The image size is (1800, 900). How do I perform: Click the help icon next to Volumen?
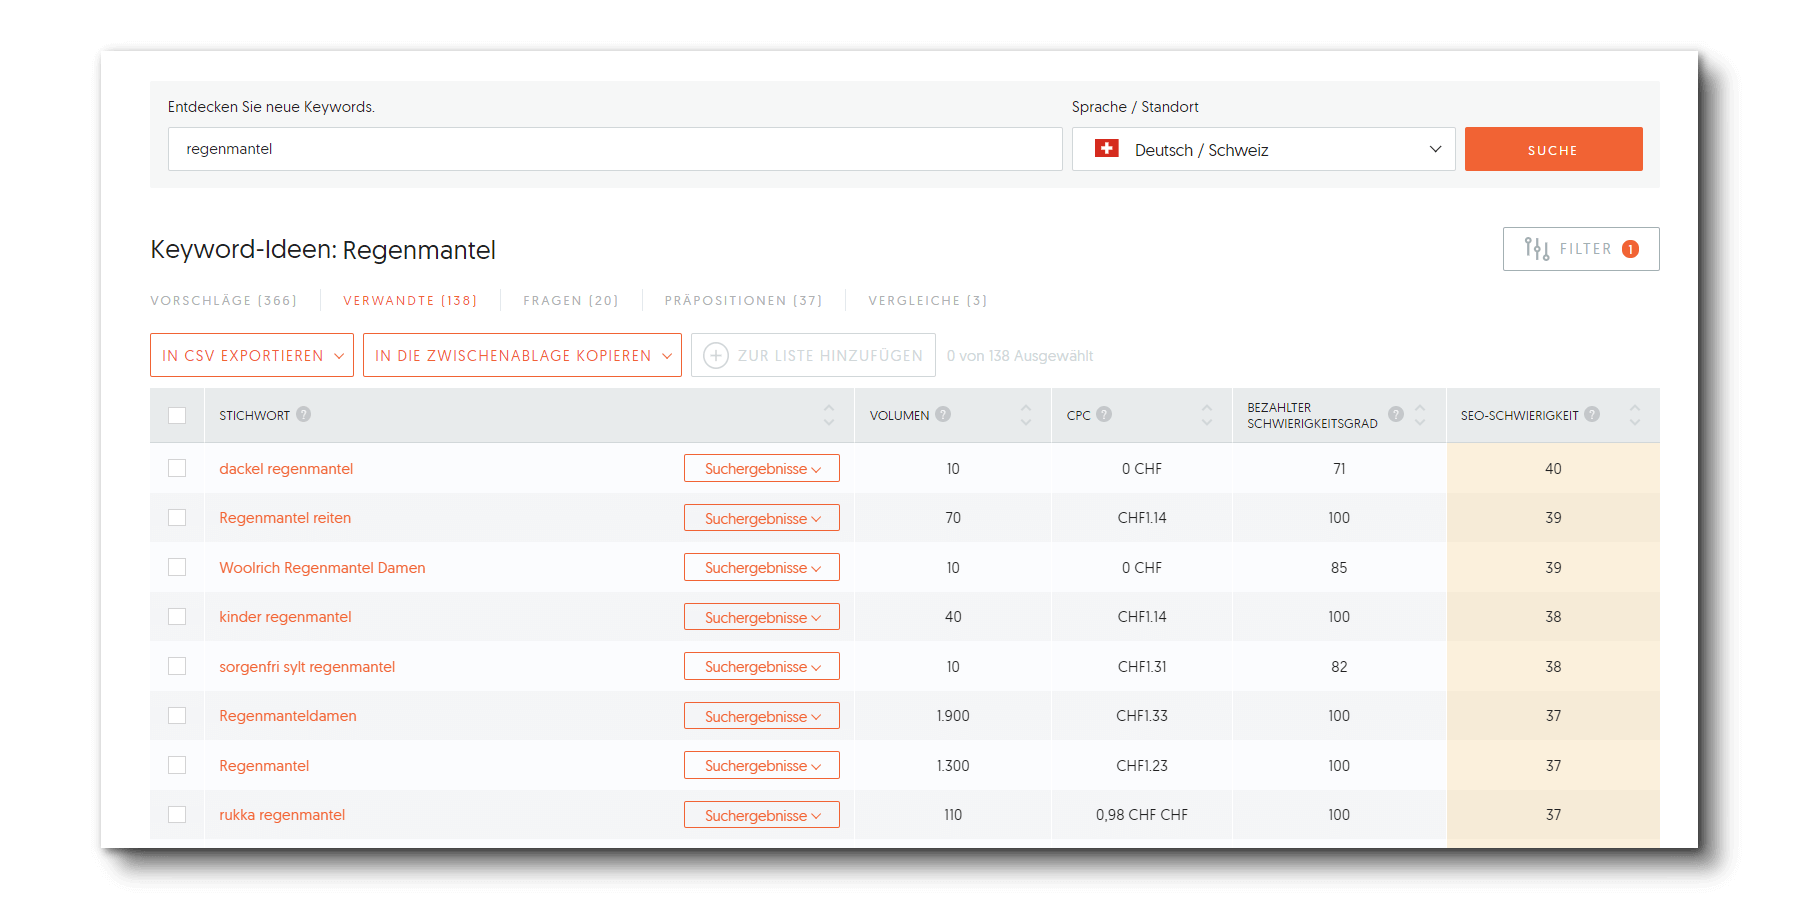943,414
